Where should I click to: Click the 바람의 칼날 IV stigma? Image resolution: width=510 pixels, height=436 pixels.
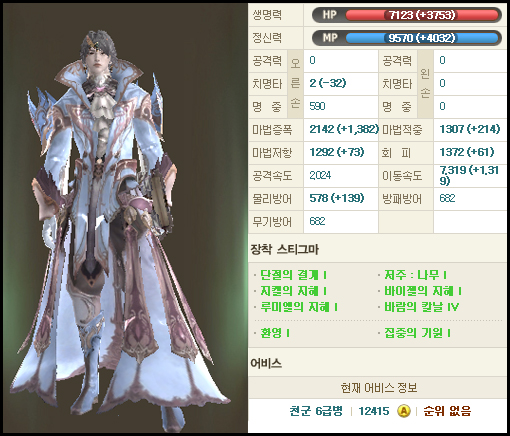click(x=422, y=307)
